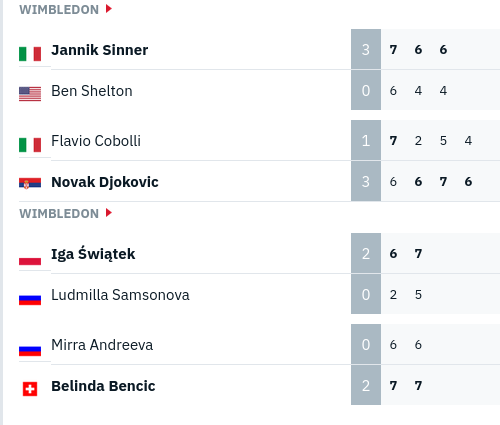500x425 pixels.
Task: Click Russian flag next to Mirra Andreeva
Action: pos(30,349)
